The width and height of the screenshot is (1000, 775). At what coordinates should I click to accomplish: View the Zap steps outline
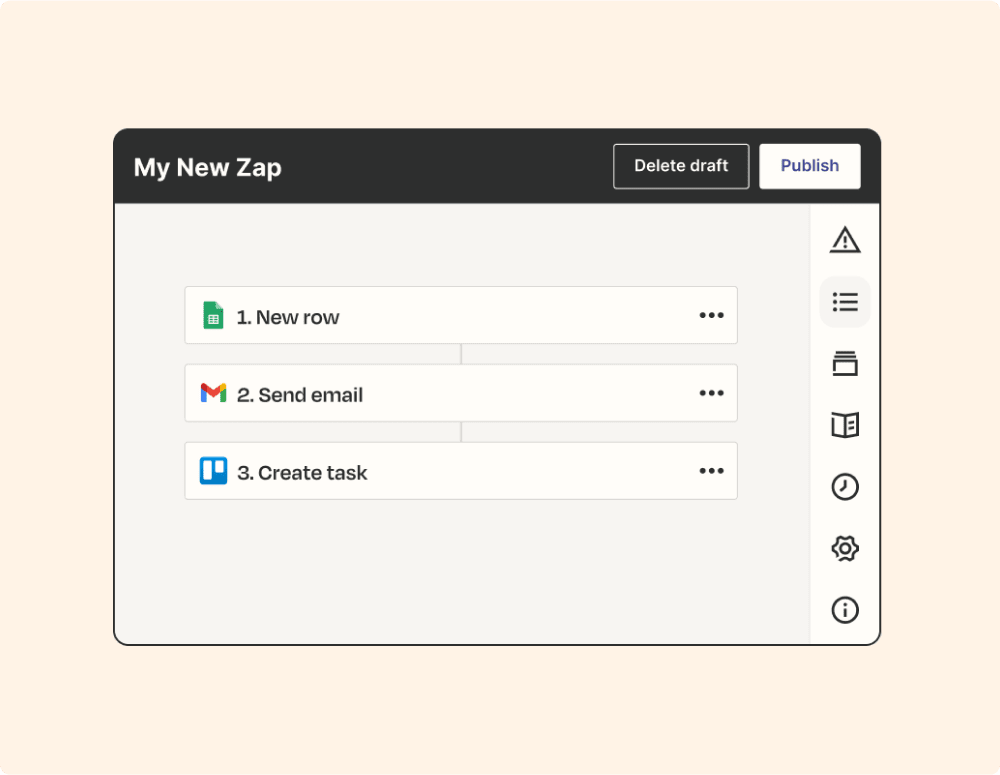pyautogui.click(x=845, y=302)
